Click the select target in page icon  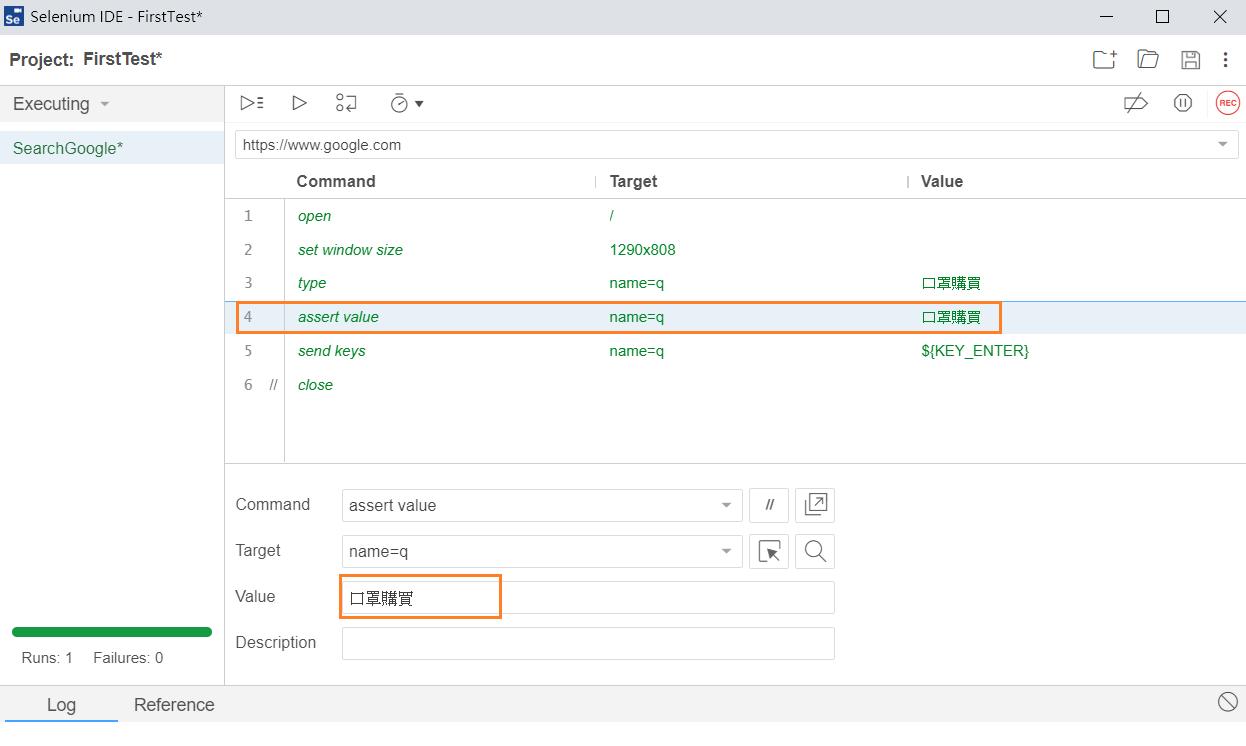(x=769, y=551)
